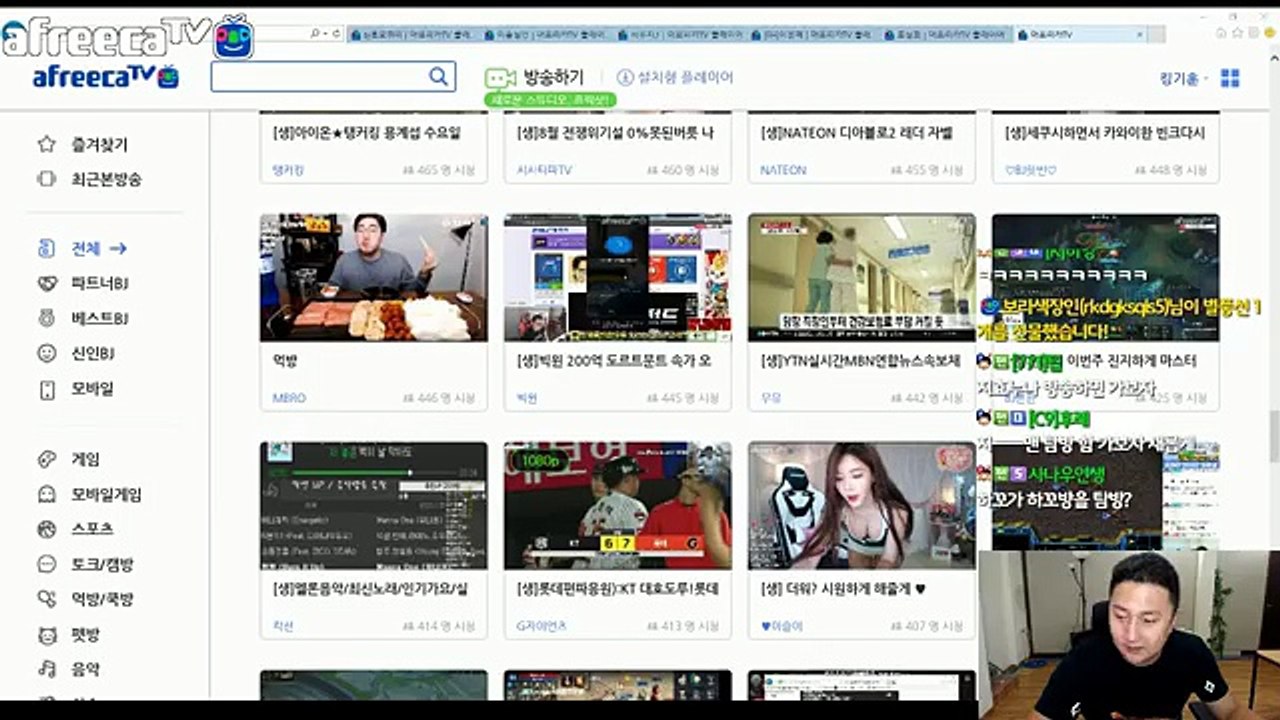
Task: Click title '[생]멜론음악/최신노래/인기가요/실'
Action: click(x=370, y=588)
